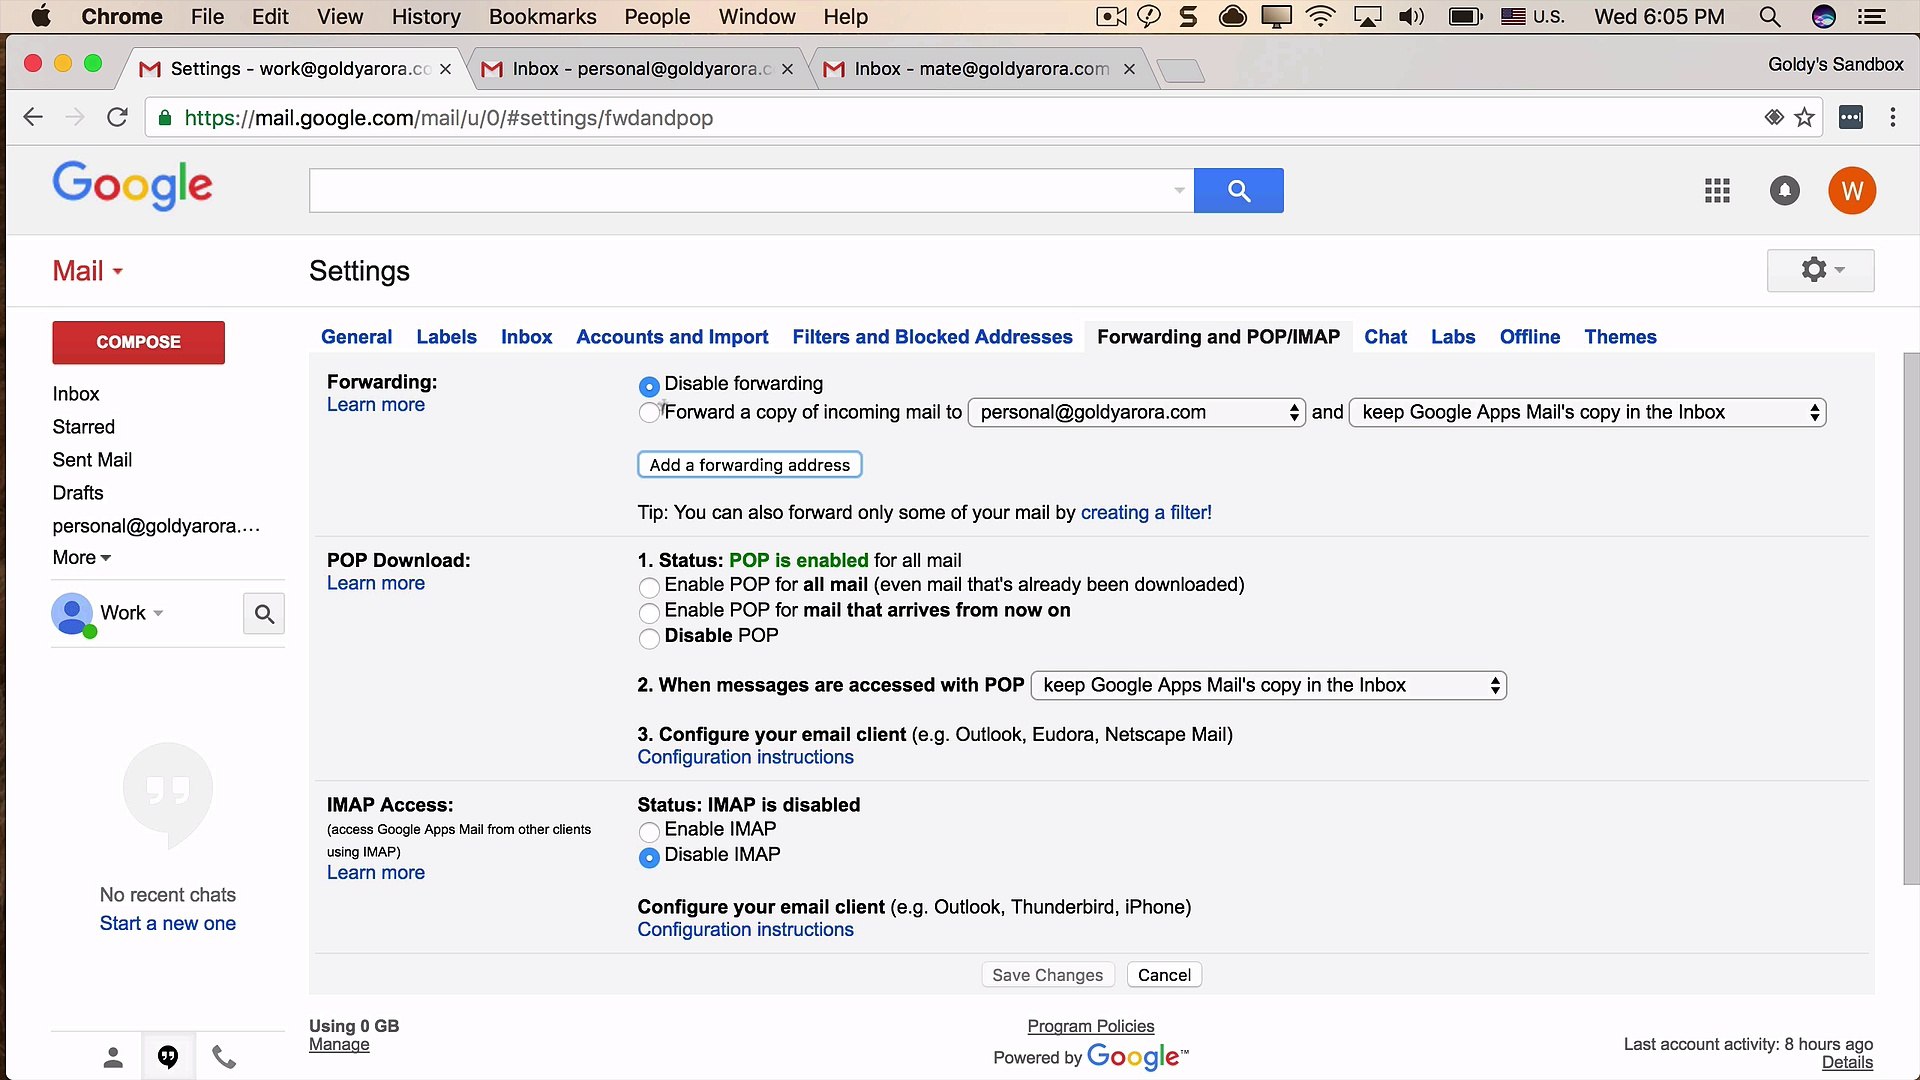Click the LastPass extension icon
The width and height of the screenshot is (1920, 1080).
pyautogui.click(x=1851, y=117)
